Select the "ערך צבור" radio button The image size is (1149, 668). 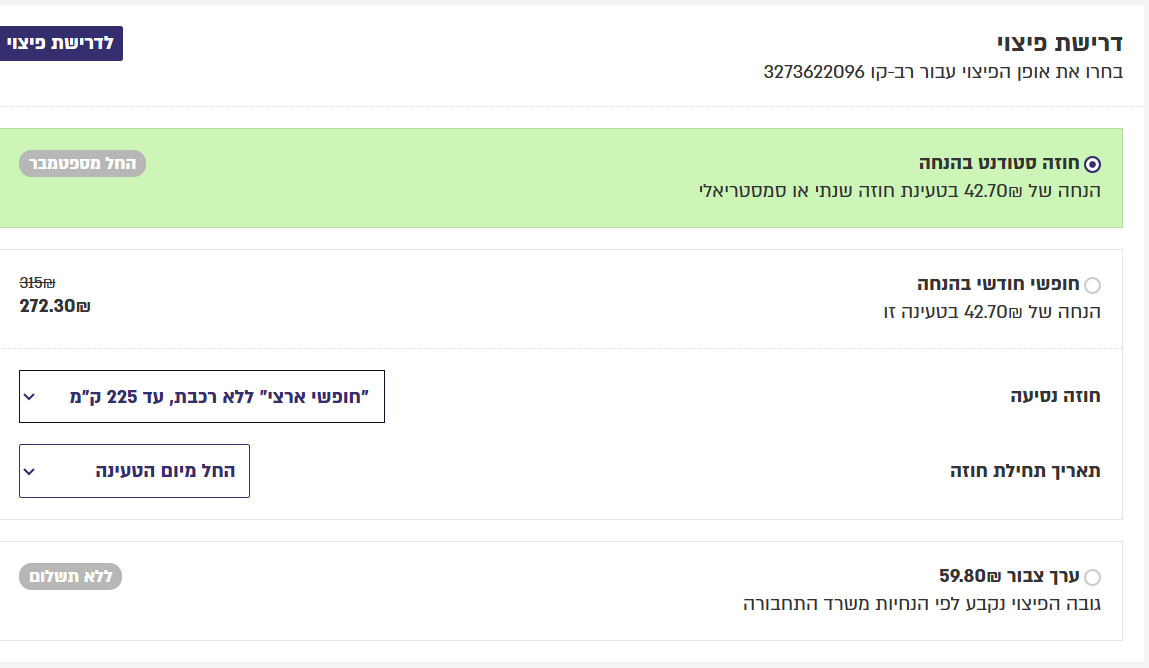tap(1092, 577)
